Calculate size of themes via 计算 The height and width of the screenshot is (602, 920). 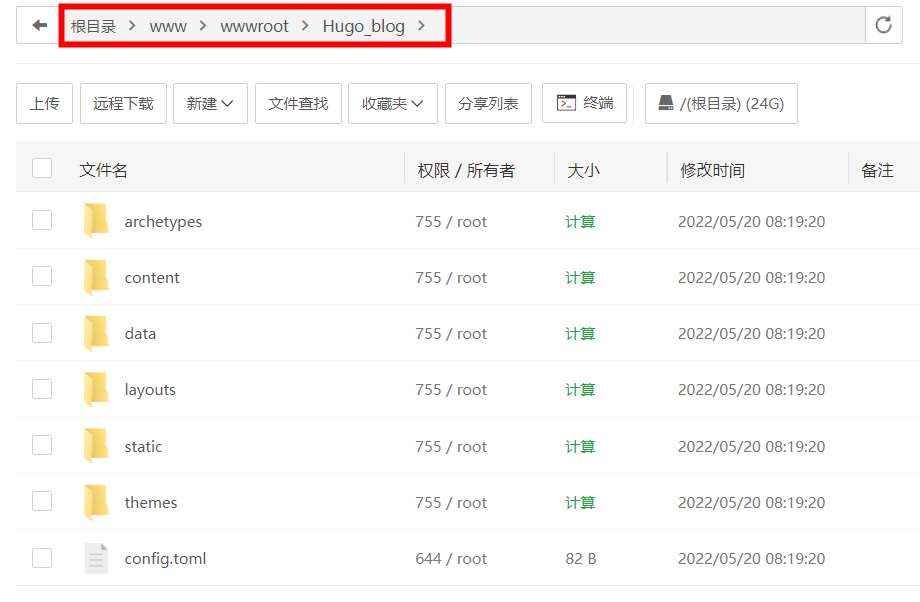point(580,502)
